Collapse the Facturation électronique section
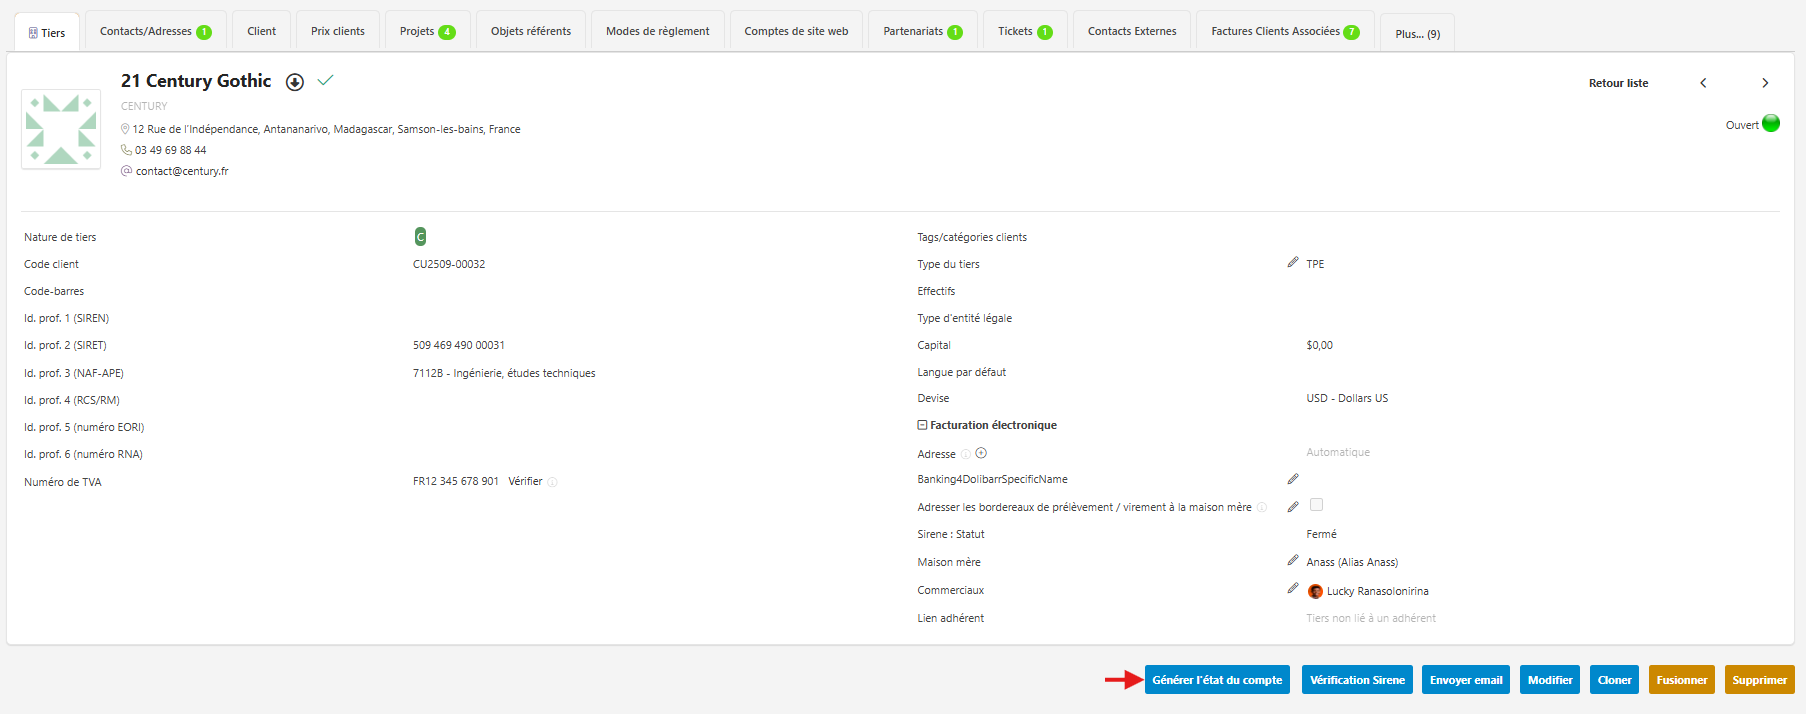The height and width of the screenshot is (714, 1806). point(922,425)
